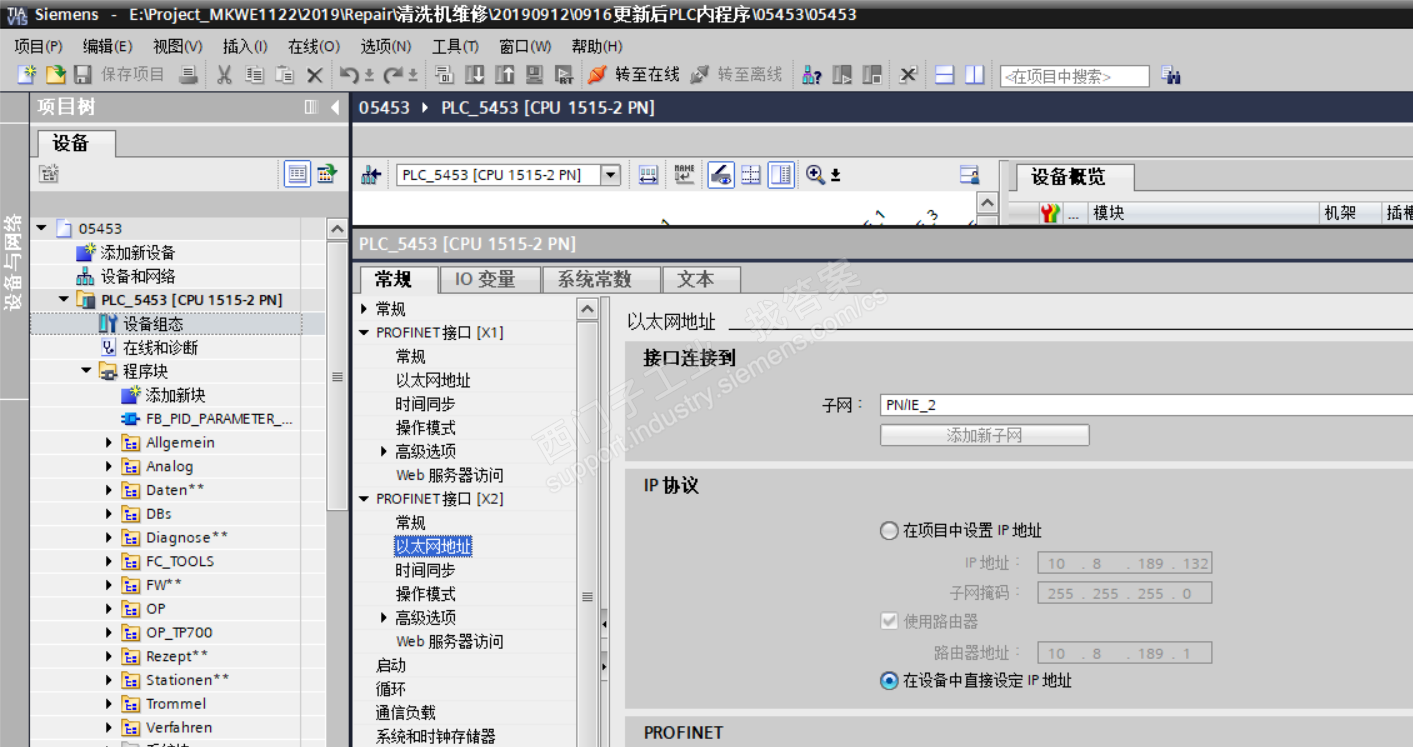Click the paste icon in the toolbar
Image resolution: width=1413 pixels, height=747 pixels.
(x=285, y=75)
